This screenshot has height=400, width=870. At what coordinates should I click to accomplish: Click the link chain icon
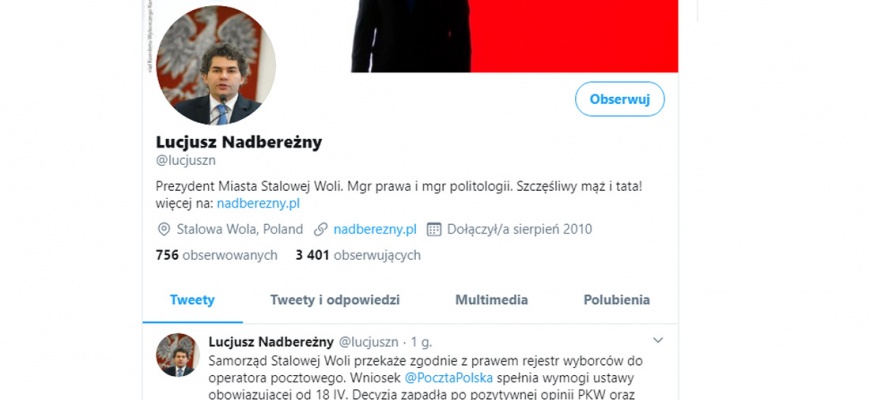click(x=320, y=229)
